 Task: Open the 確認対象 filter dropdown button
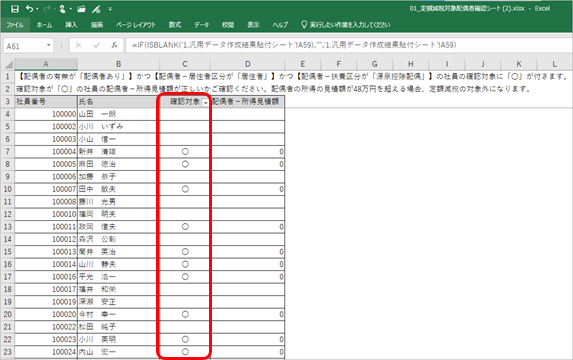coord(205,103)
